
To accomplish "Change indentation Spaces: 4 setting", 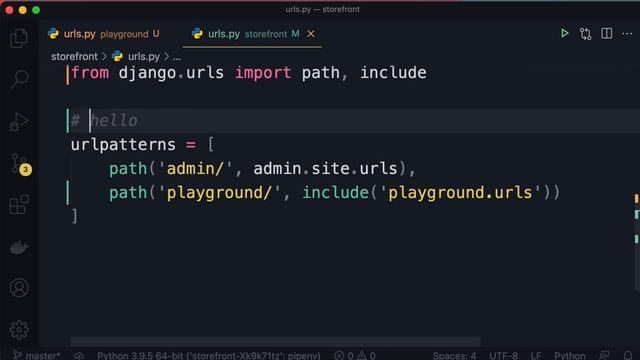I will point(454,356).
